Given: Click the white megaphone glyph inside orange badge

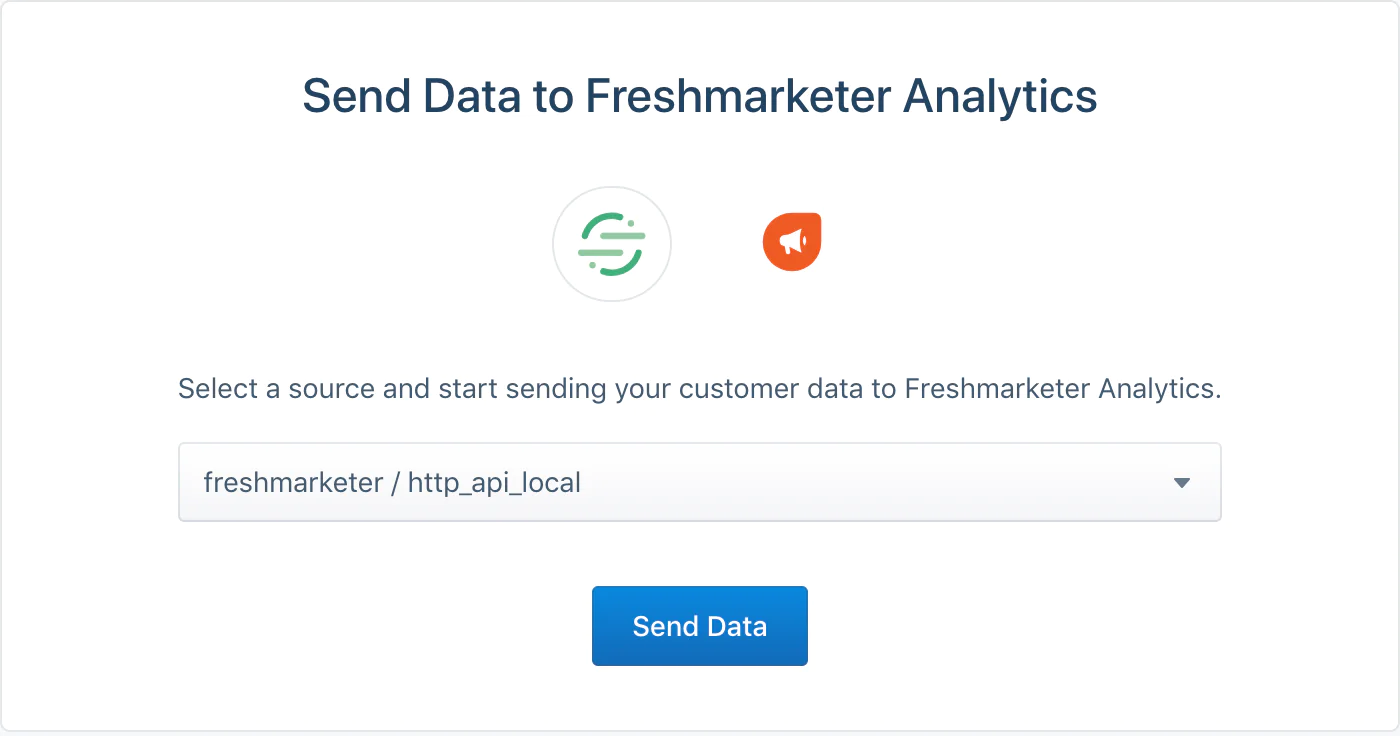Looking at the screenshot, I should point(792,242).
